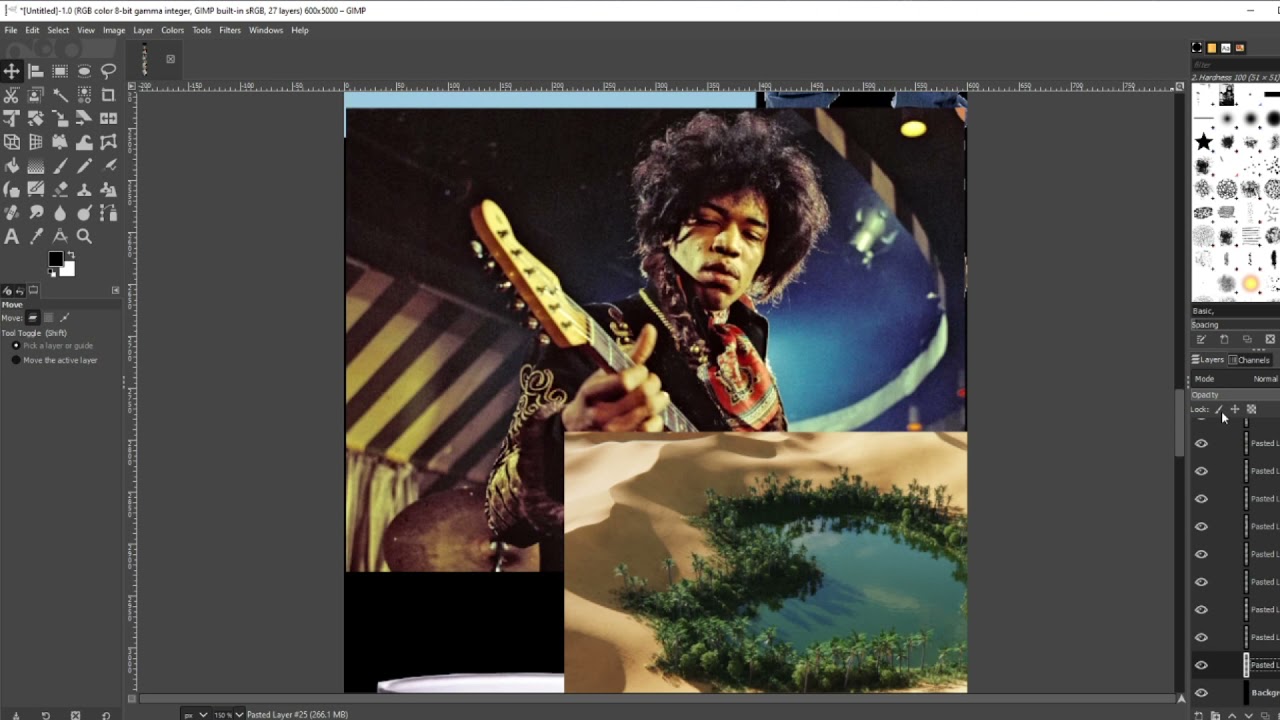Select the Clone stamp tool
The width and height of the screenshot is (1280, 720).
click(x=84, y=189)
